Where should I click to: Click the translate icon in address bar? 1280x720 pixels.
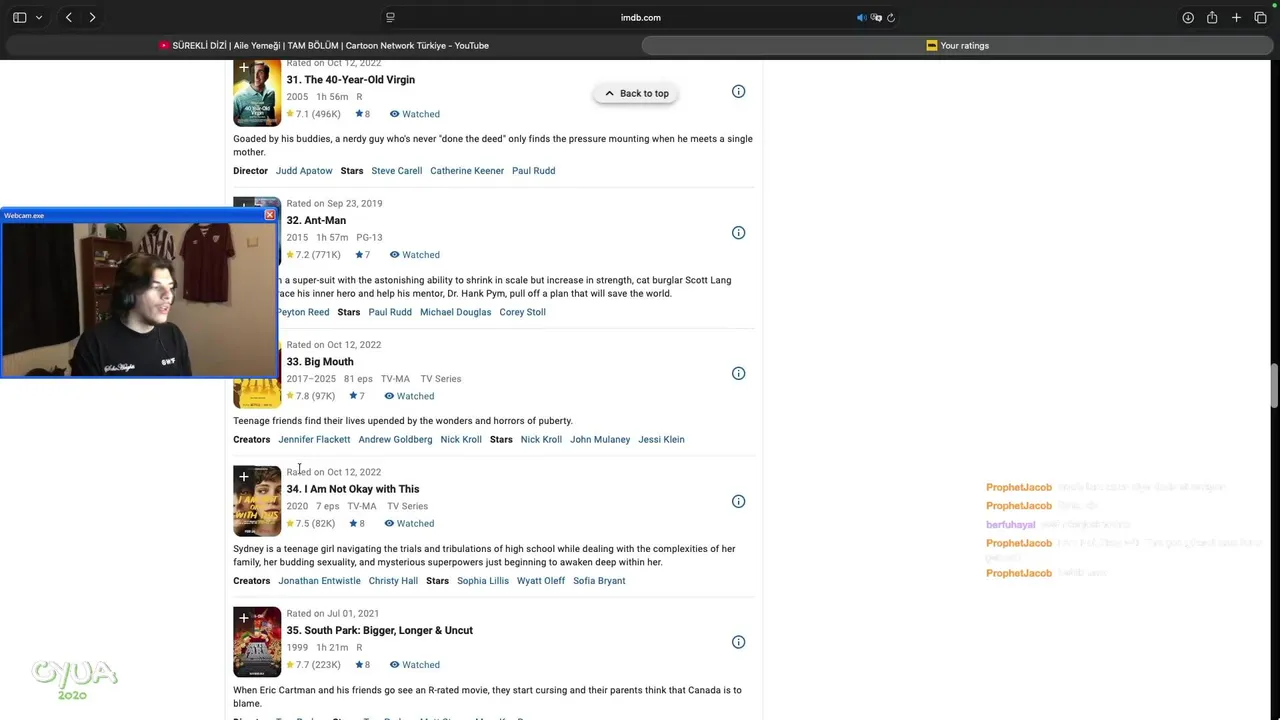(876, 17)
